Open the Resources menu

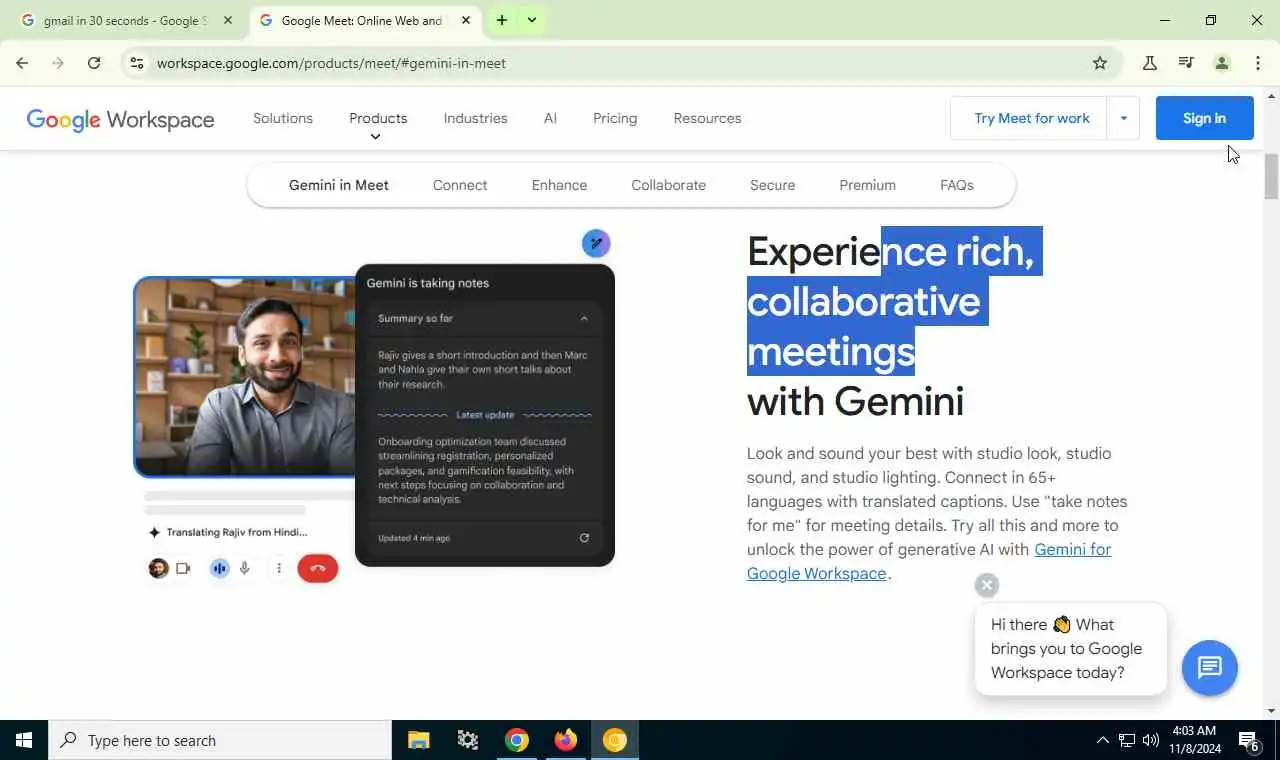click(707, 118)
